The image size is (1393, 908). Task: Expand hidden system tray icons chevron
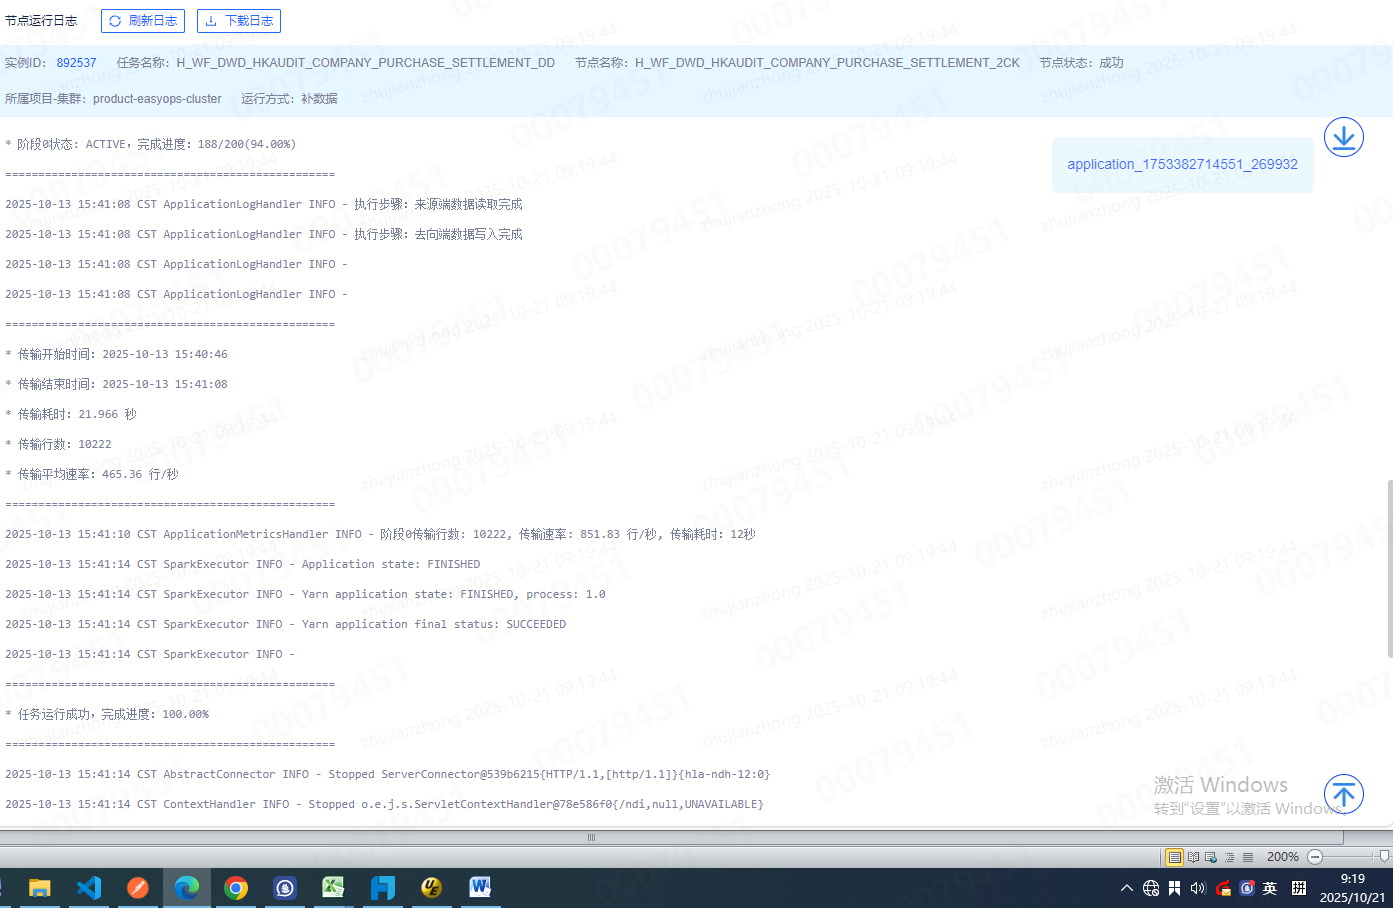click(1127, 888)
